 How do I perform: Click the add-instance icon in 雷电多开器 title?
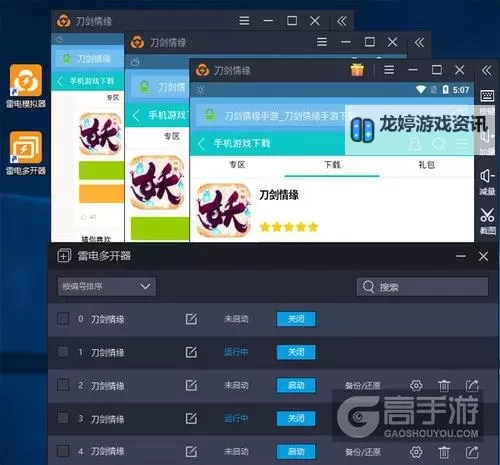pos(64,256)
